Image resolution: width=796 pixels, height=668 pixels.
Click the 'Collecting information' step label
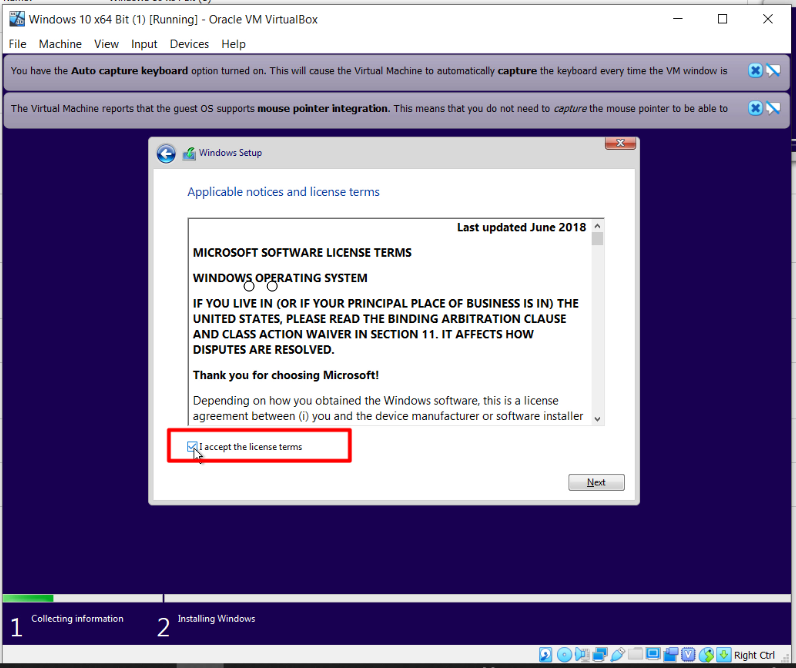tap(77, 619)
